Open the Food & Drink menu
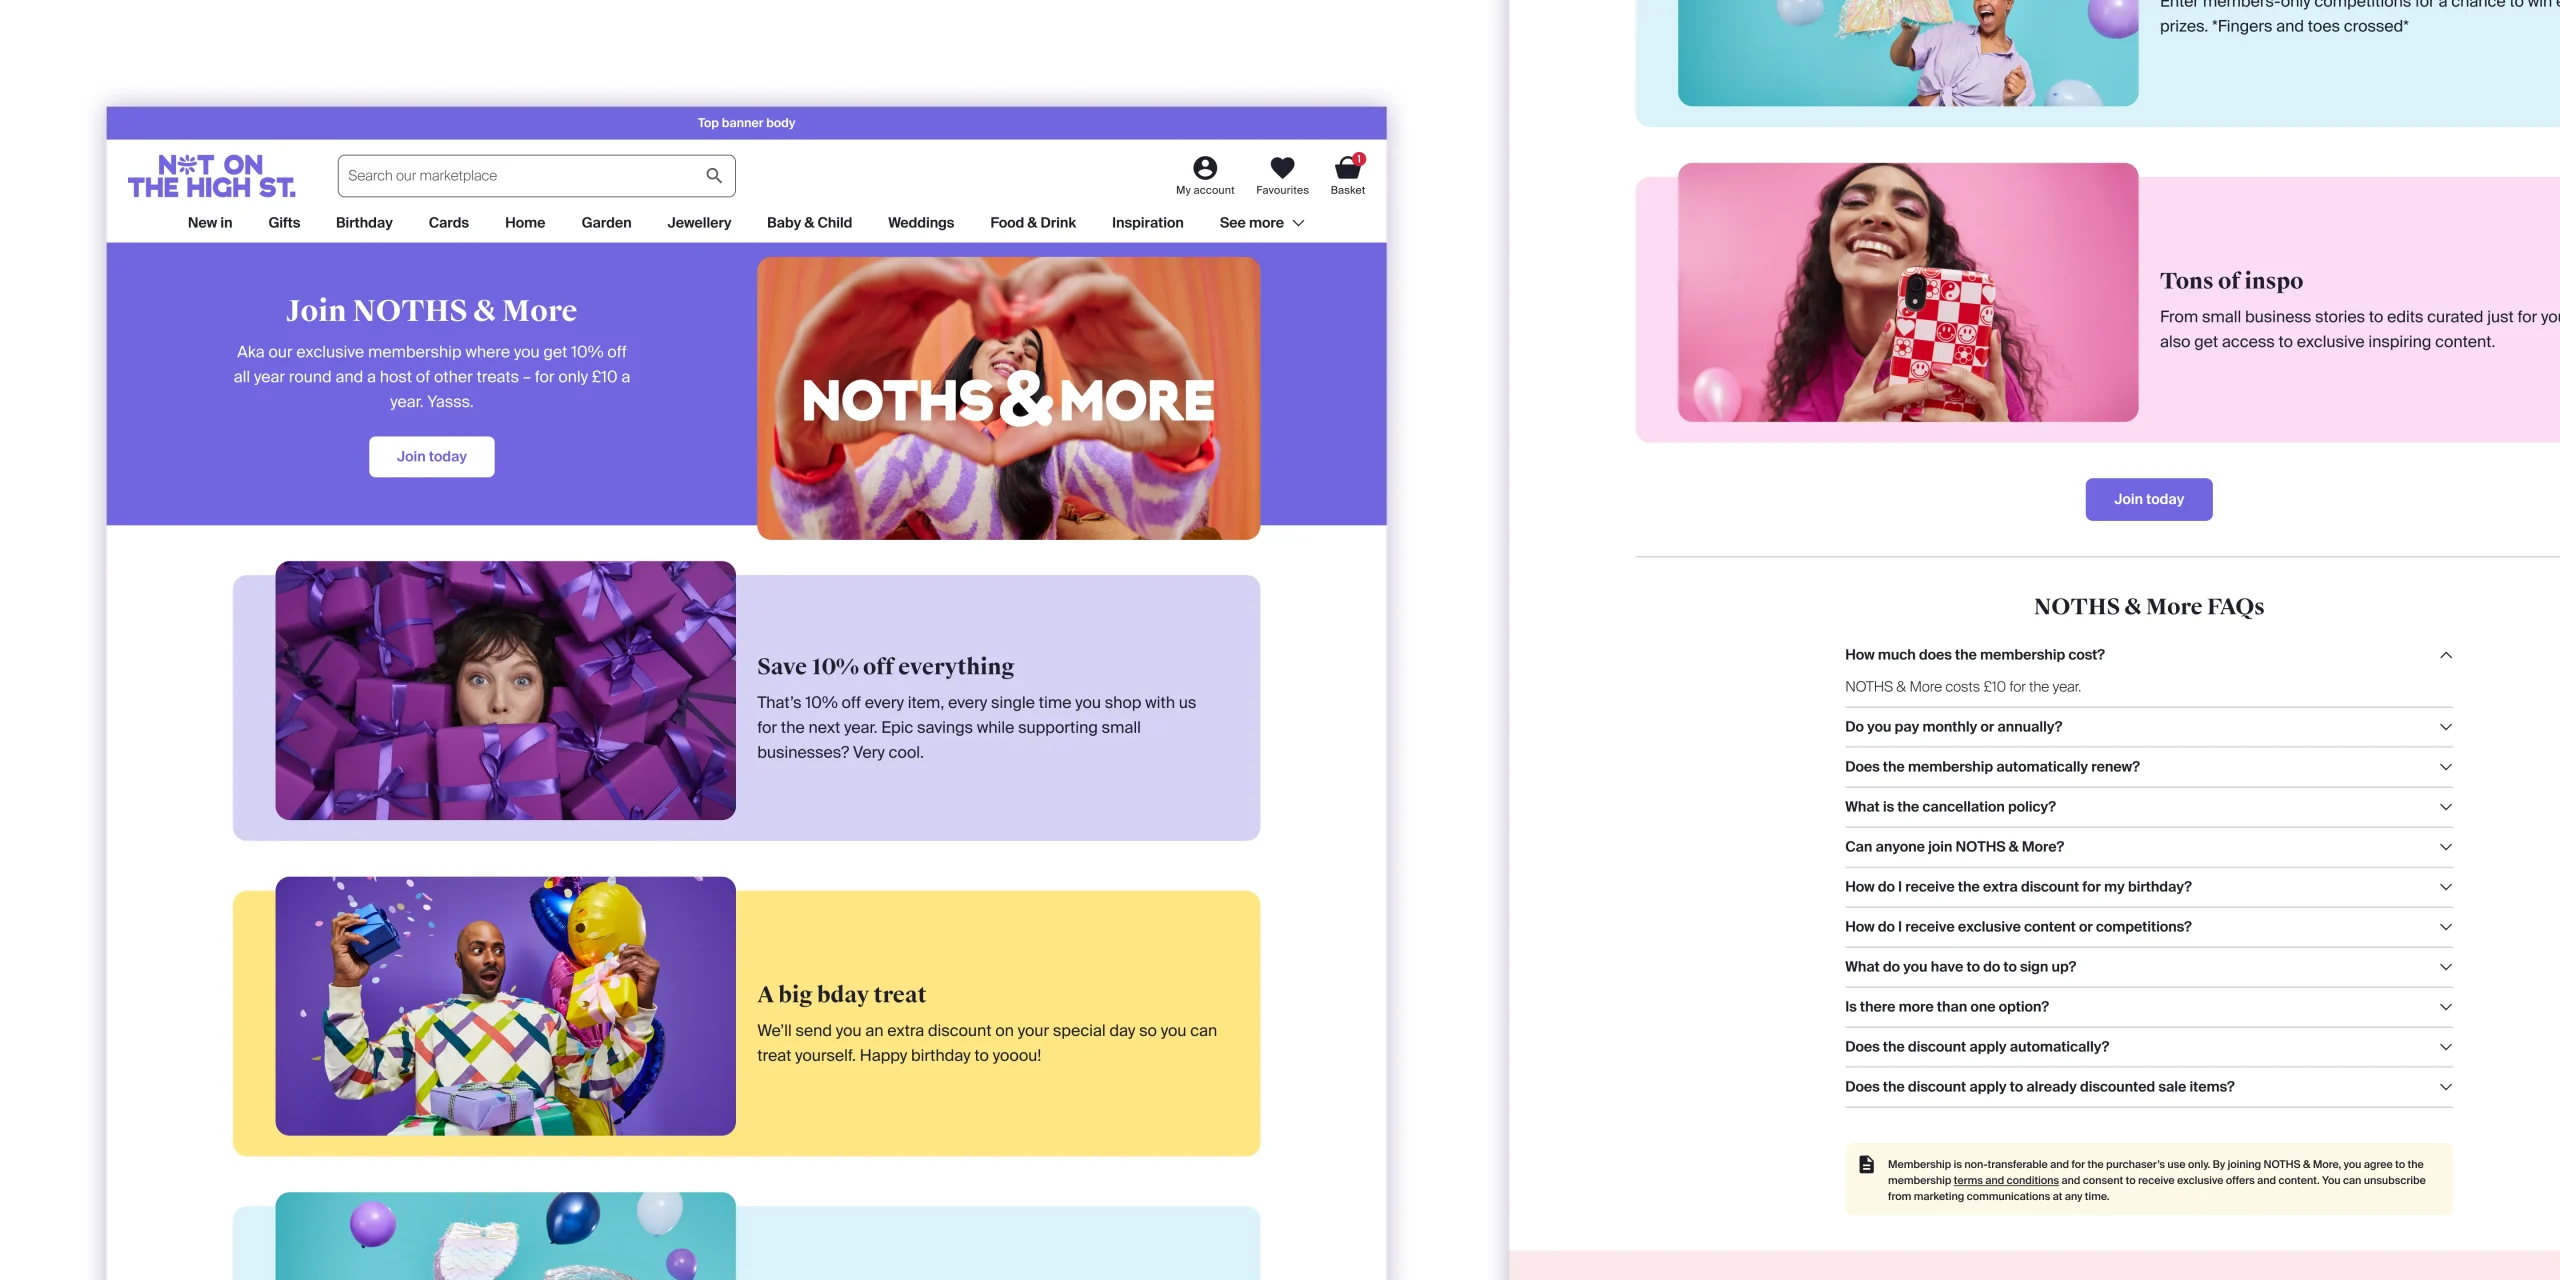This screenshot has width=2560, height=1280. pyautogui.click(x=1033, y=223)
